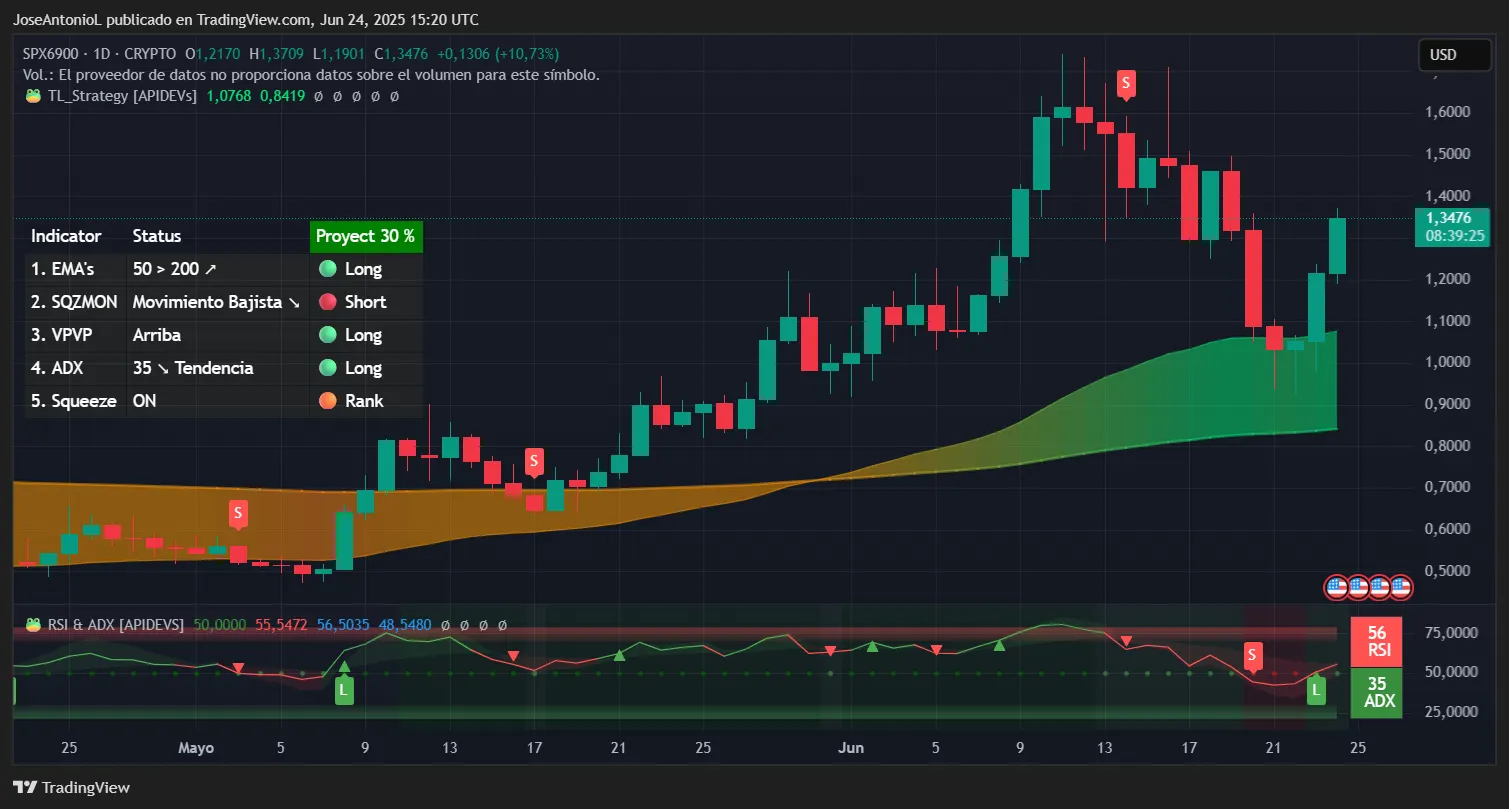Click the green status dot in the EMA's row

pyautogui.click(x=327, y=269)
